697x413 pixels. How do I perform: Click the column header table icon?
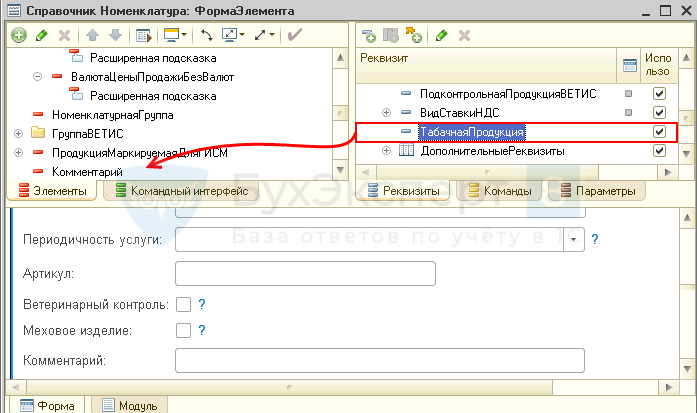(x=629, y=65)
